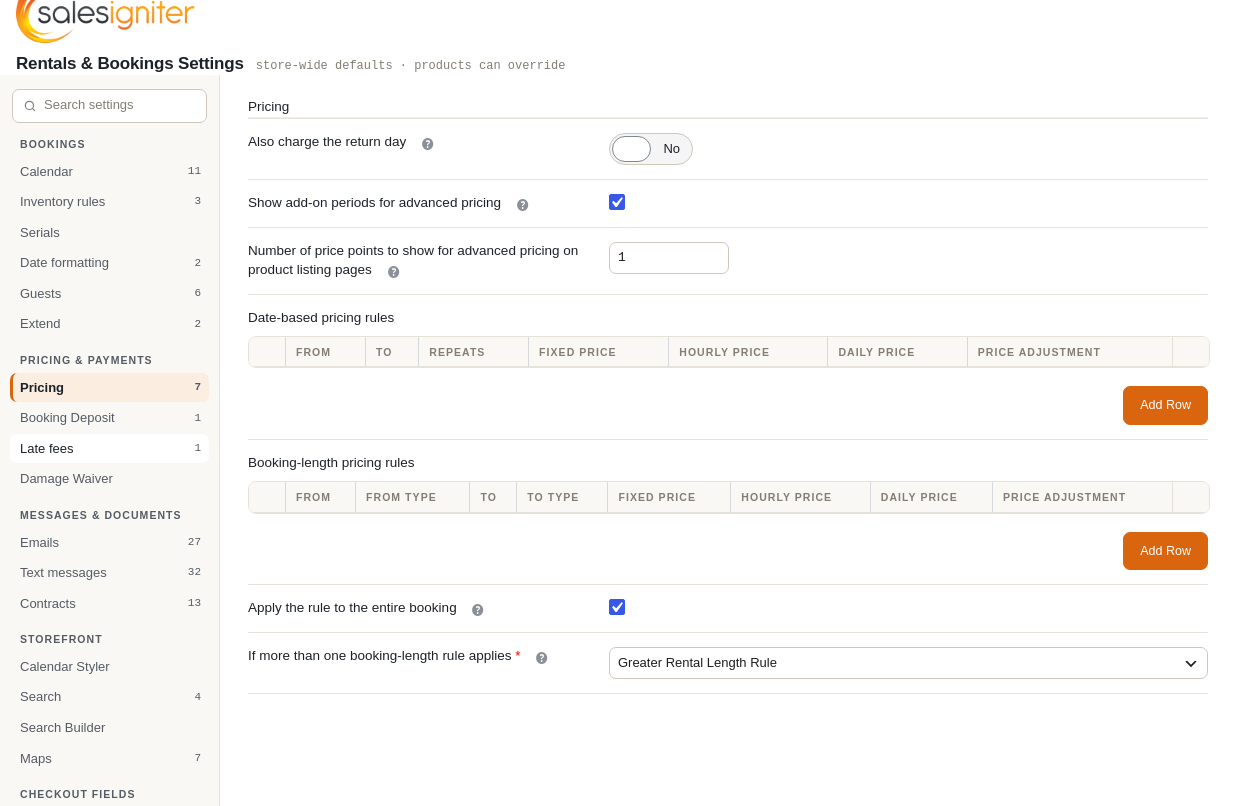Click the Sales Igniter logo
This screenshot has height=806, width=1236.
105,20
